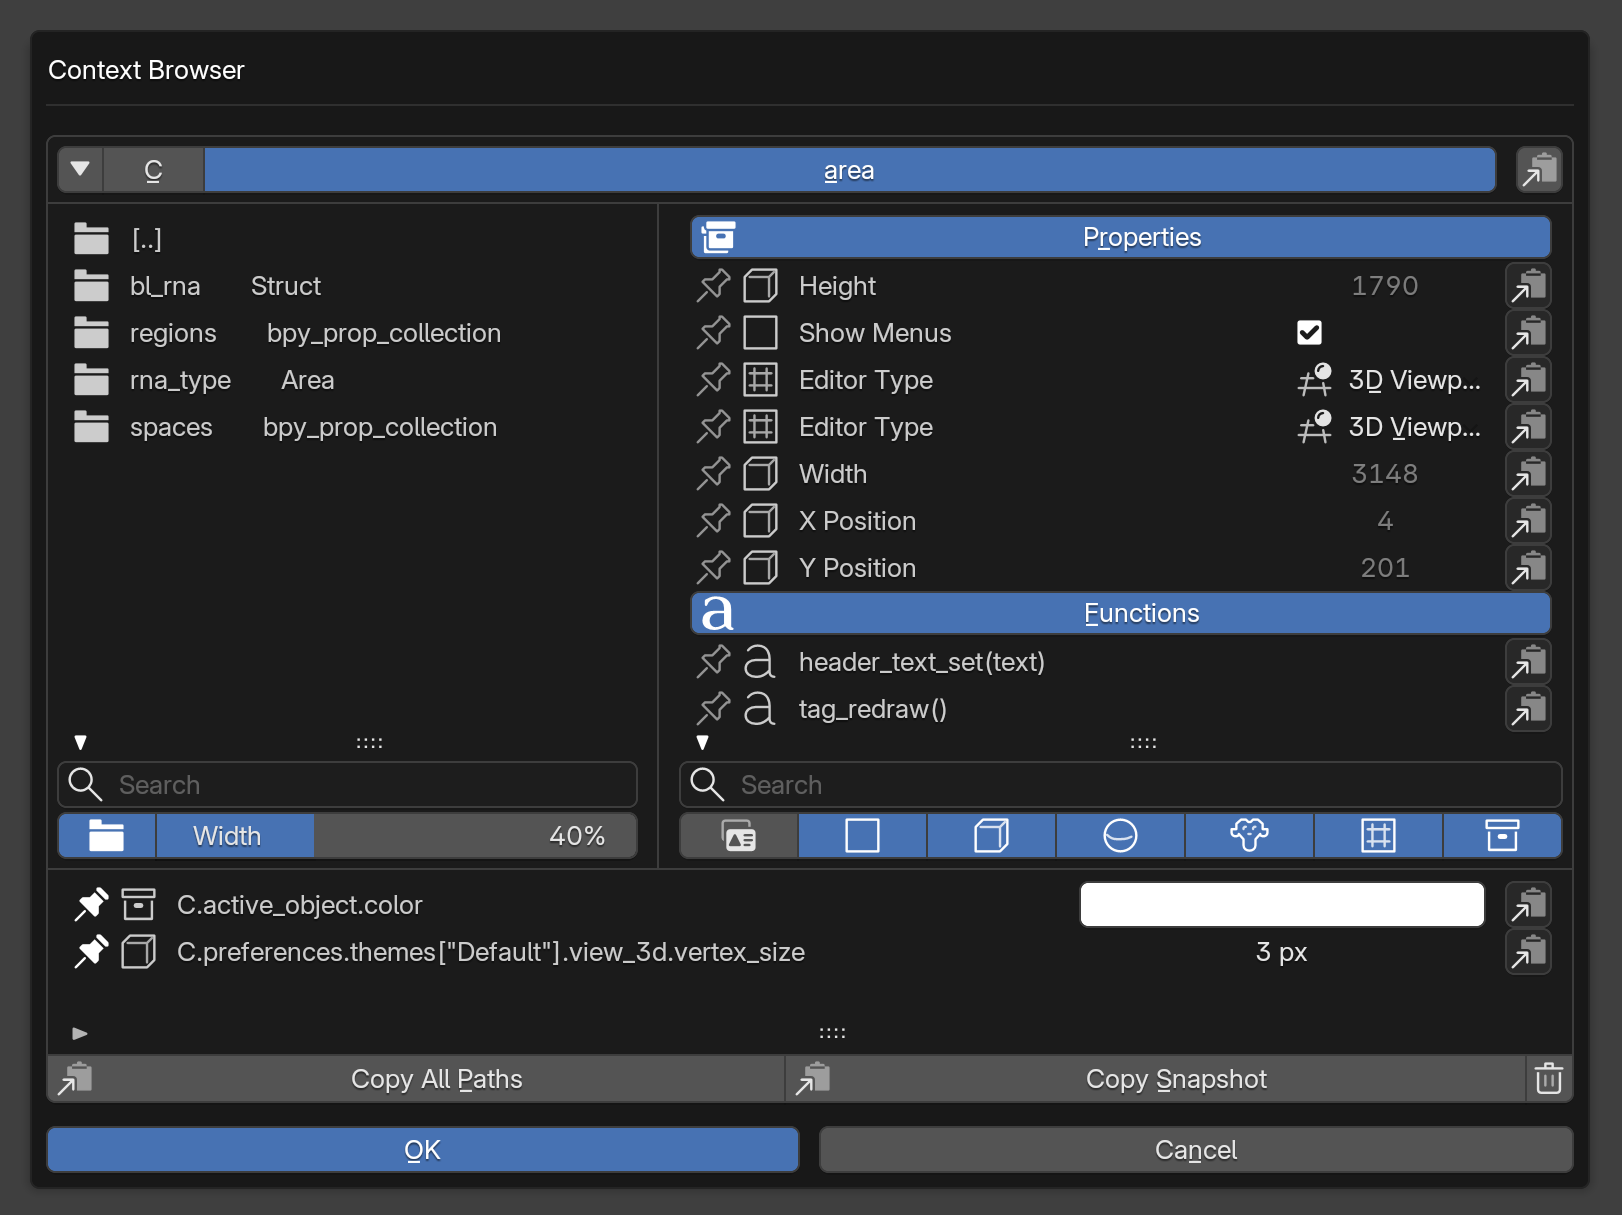The height and width of the screenshot is (1215, 1622).
Task: Open second Editor Type dropdown
Action: (1391, 427)
